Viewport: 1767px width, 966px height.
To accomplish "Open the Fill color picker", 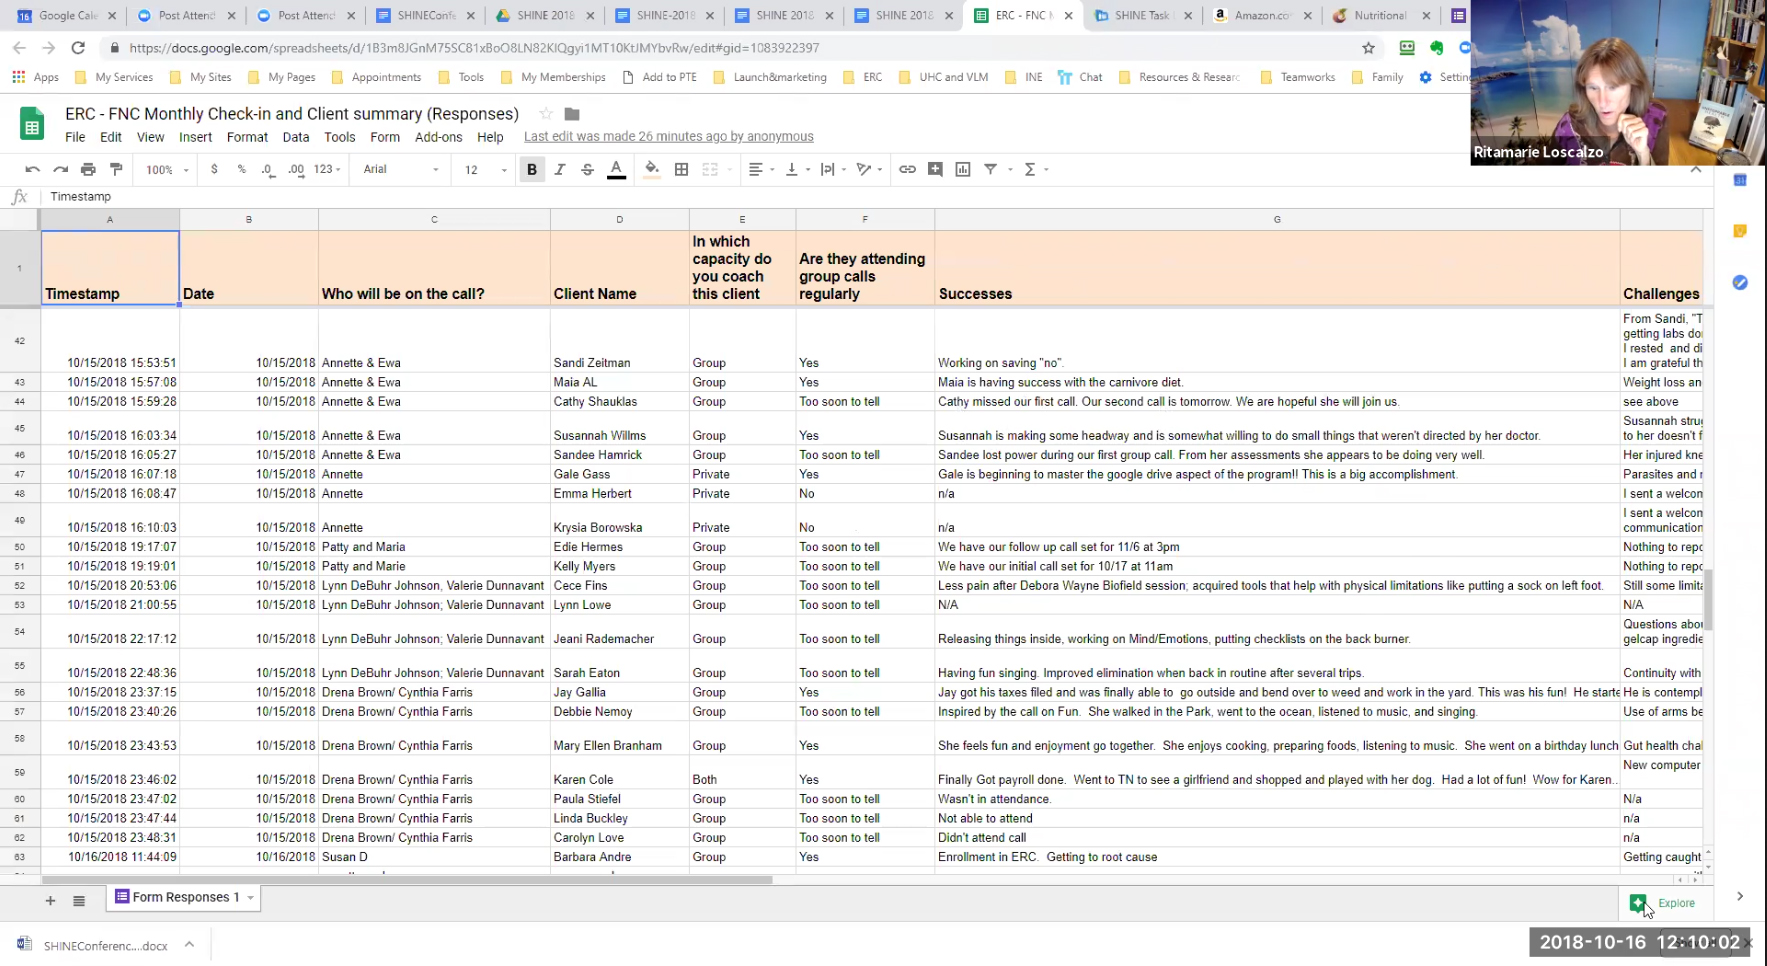I will tap(652, 170).
